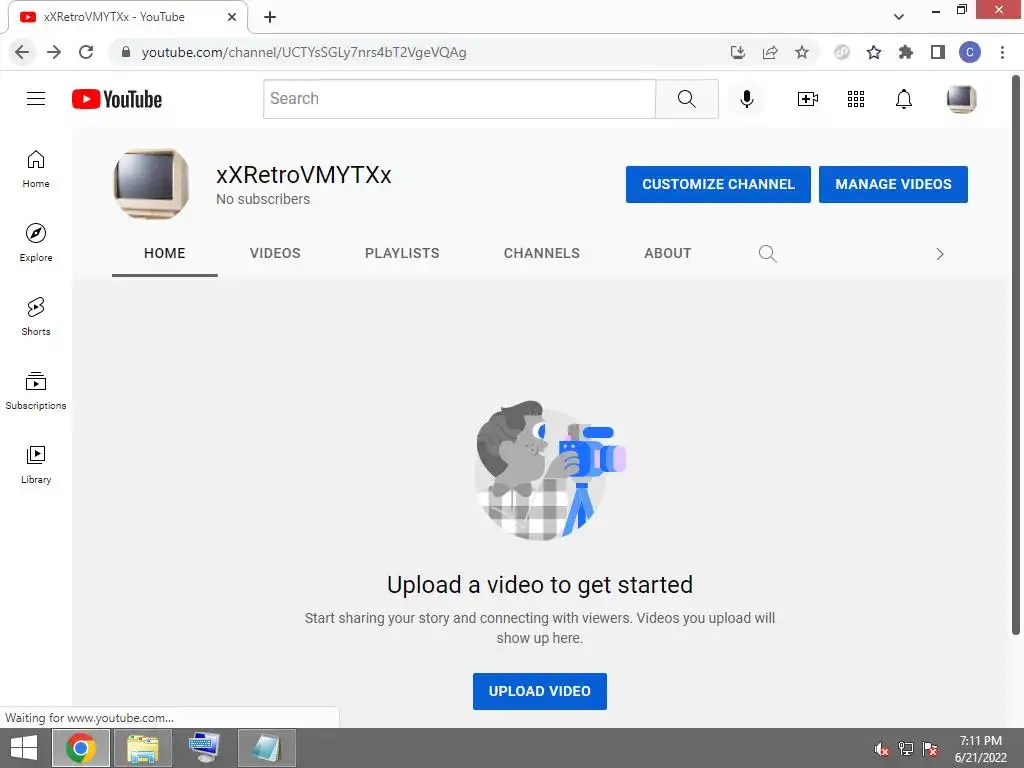Switch to the VIDEOS tab
The image size is (1024, 768).
pyautogui.click(x=275, y=253)
